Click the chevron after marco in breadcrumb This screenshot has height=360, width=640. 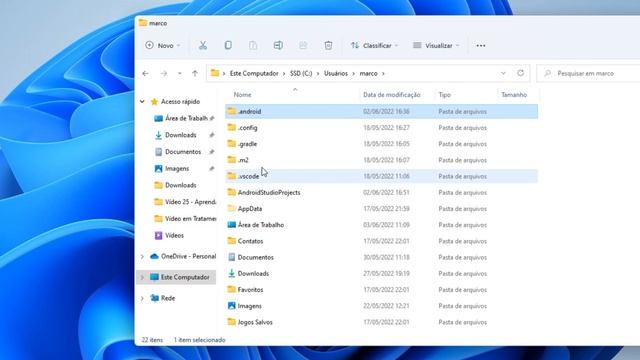(x=383, y=73)
